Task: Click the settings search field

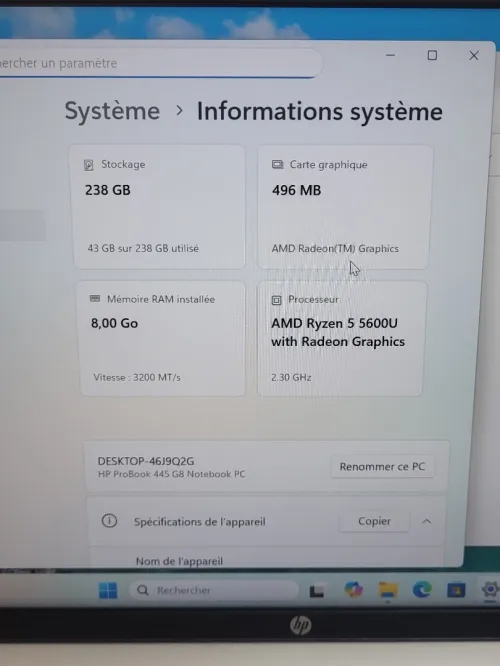Action: (159, 63)
